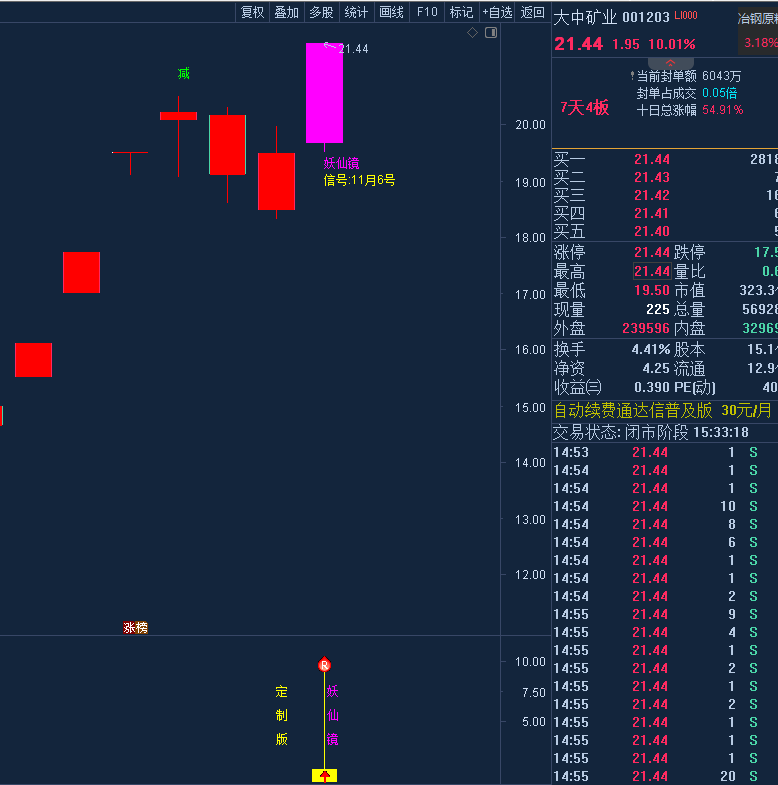
Task: Add stock to watchlist with +自选
Action: [x=497, y=12]
